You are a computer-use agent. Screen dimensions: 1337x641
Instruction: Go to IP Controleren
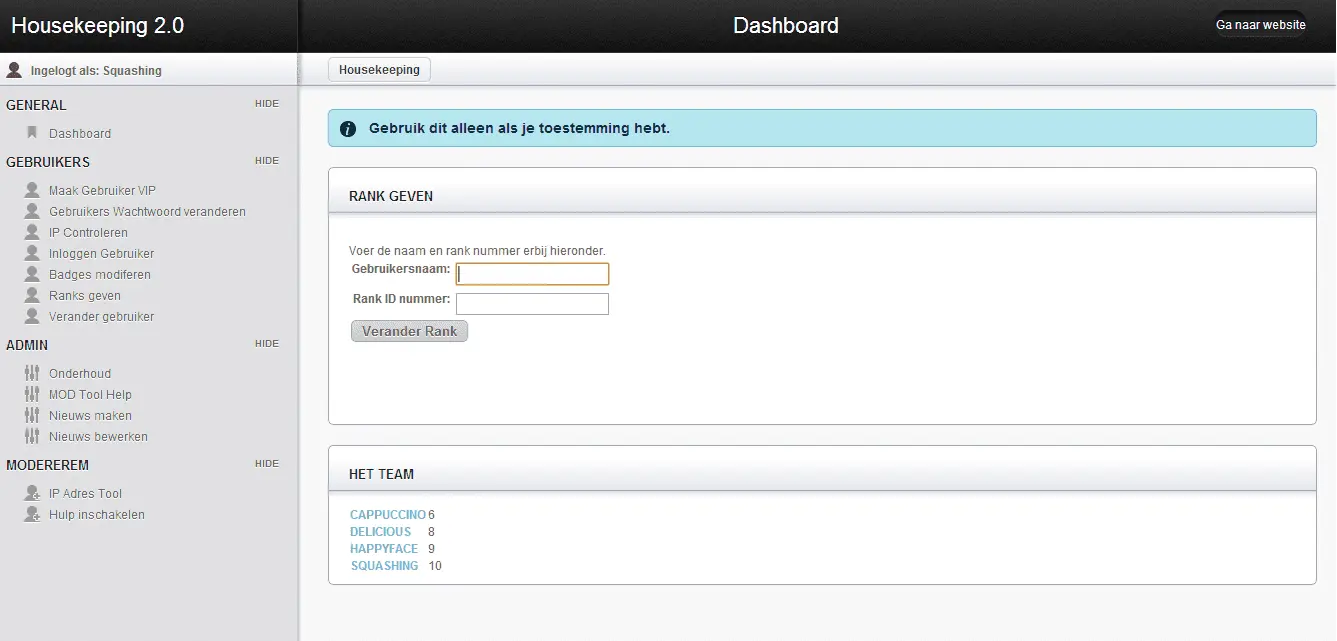88,232
